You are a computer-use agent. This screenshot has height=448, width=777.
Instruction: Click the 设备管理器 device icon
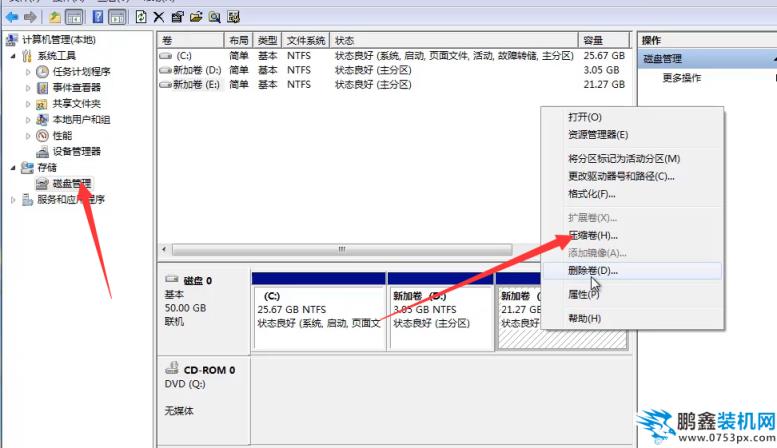[x=43, y=152]
